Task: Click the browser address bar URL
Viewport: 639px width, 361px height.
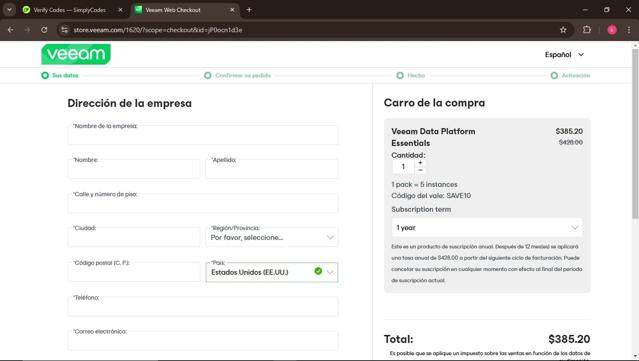Action: 158,30
